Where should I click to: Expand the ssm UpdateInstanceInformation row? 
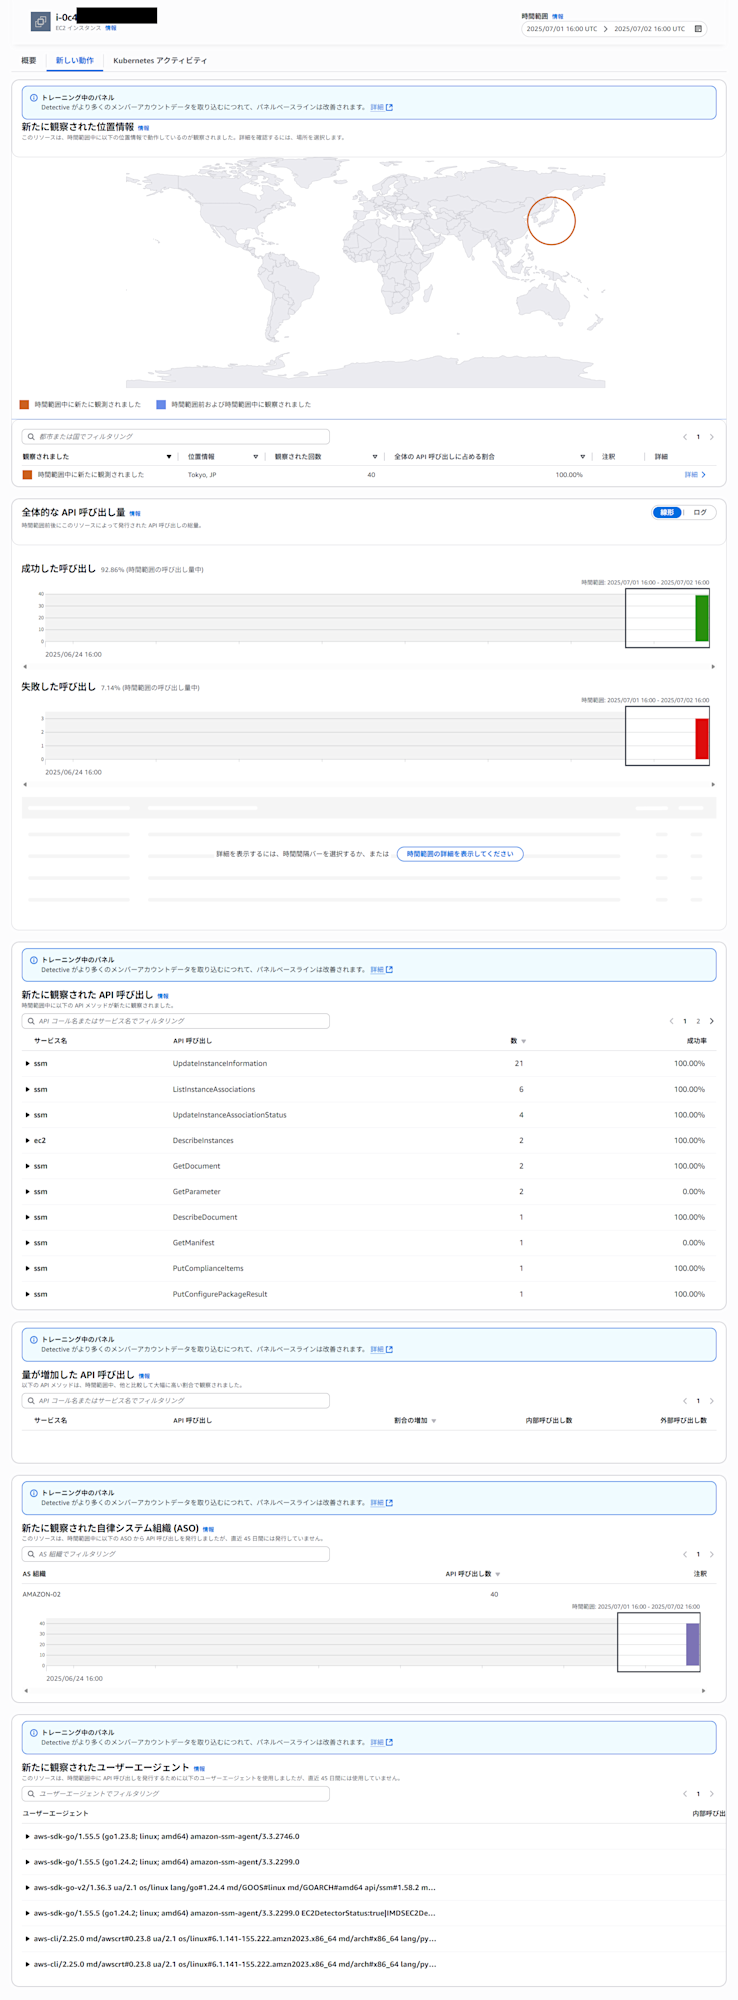27,1063
